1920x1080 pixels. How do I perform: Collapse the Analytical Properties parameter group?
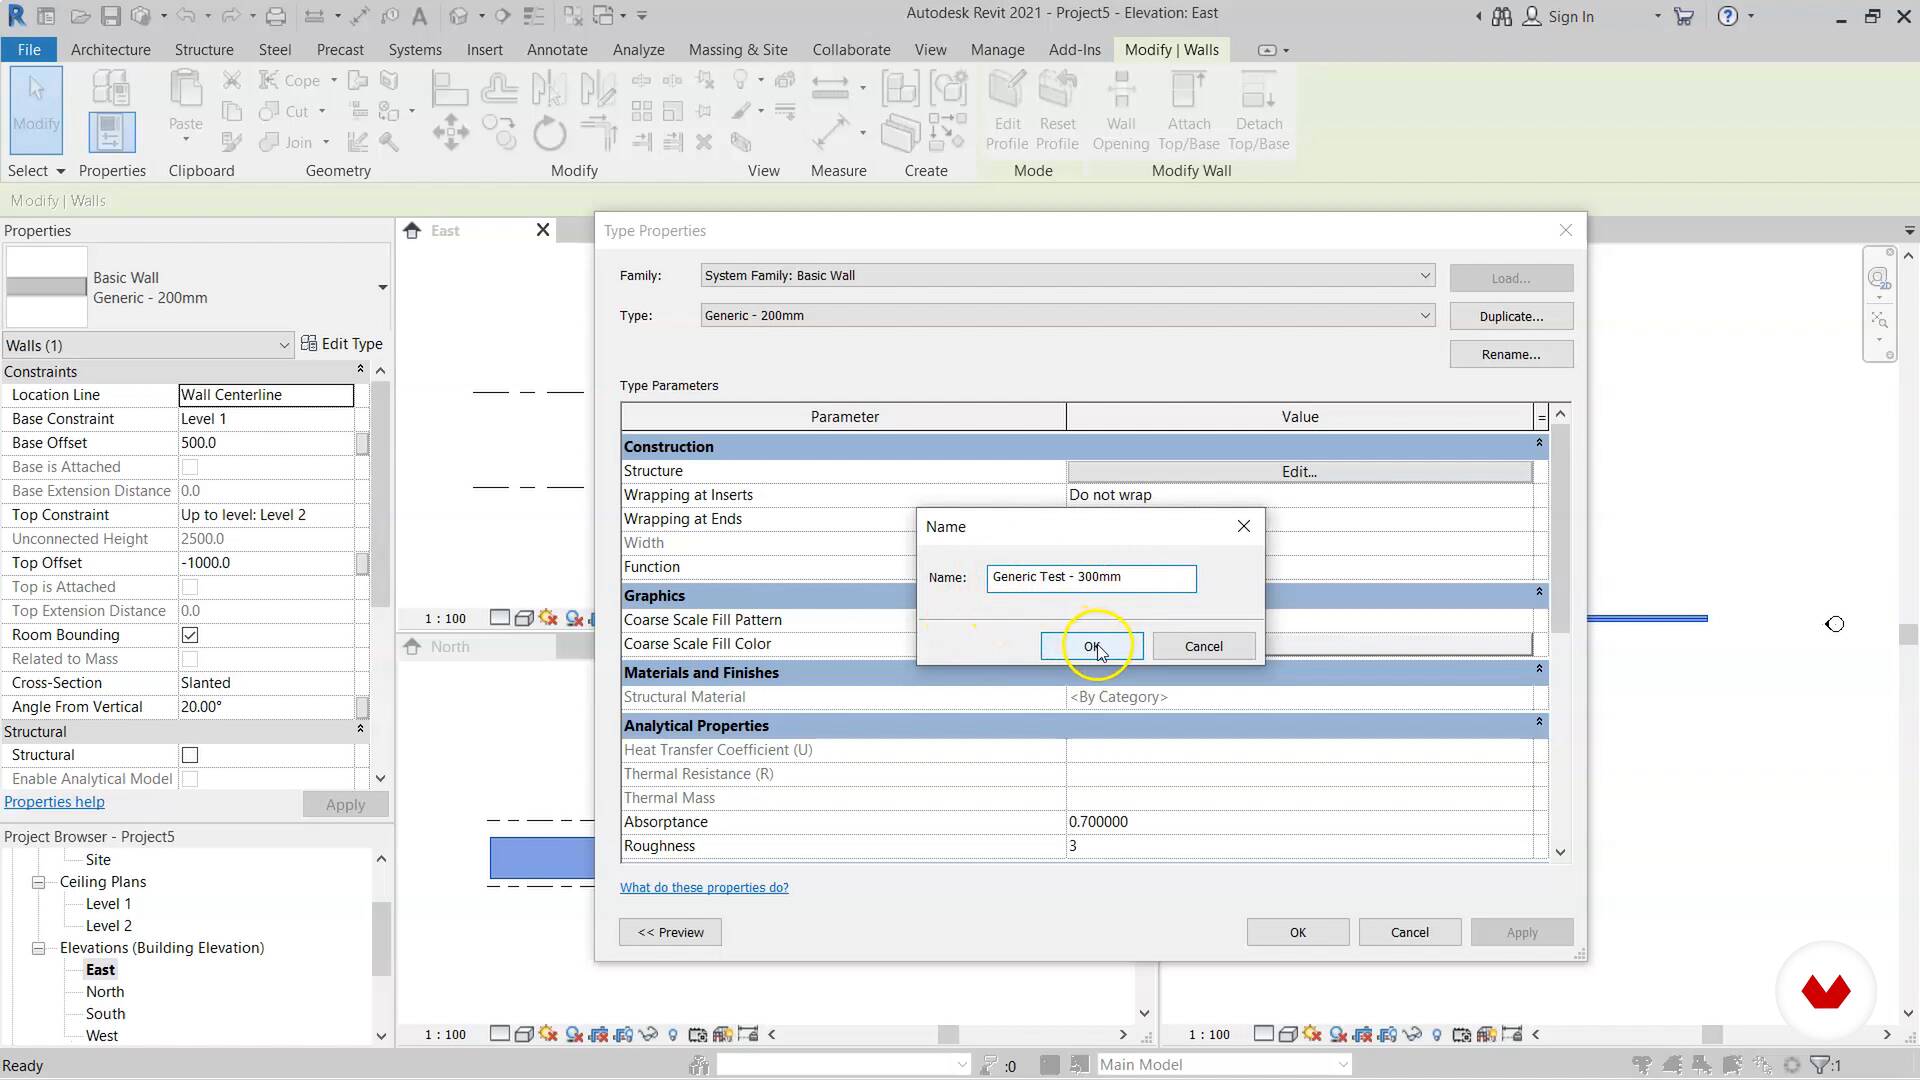[x=1539, y=722]
